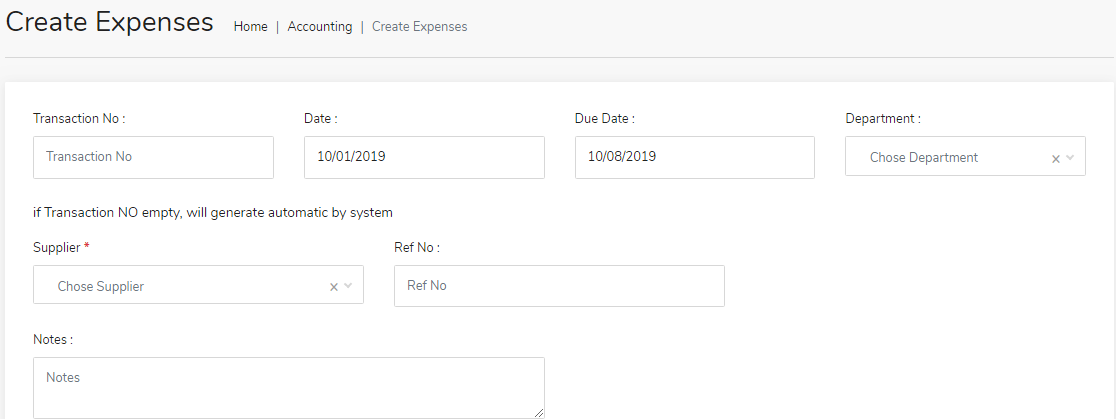Clear the Supplier selection with the x icon
1116x419 pixels.
(x=334, y=287)
